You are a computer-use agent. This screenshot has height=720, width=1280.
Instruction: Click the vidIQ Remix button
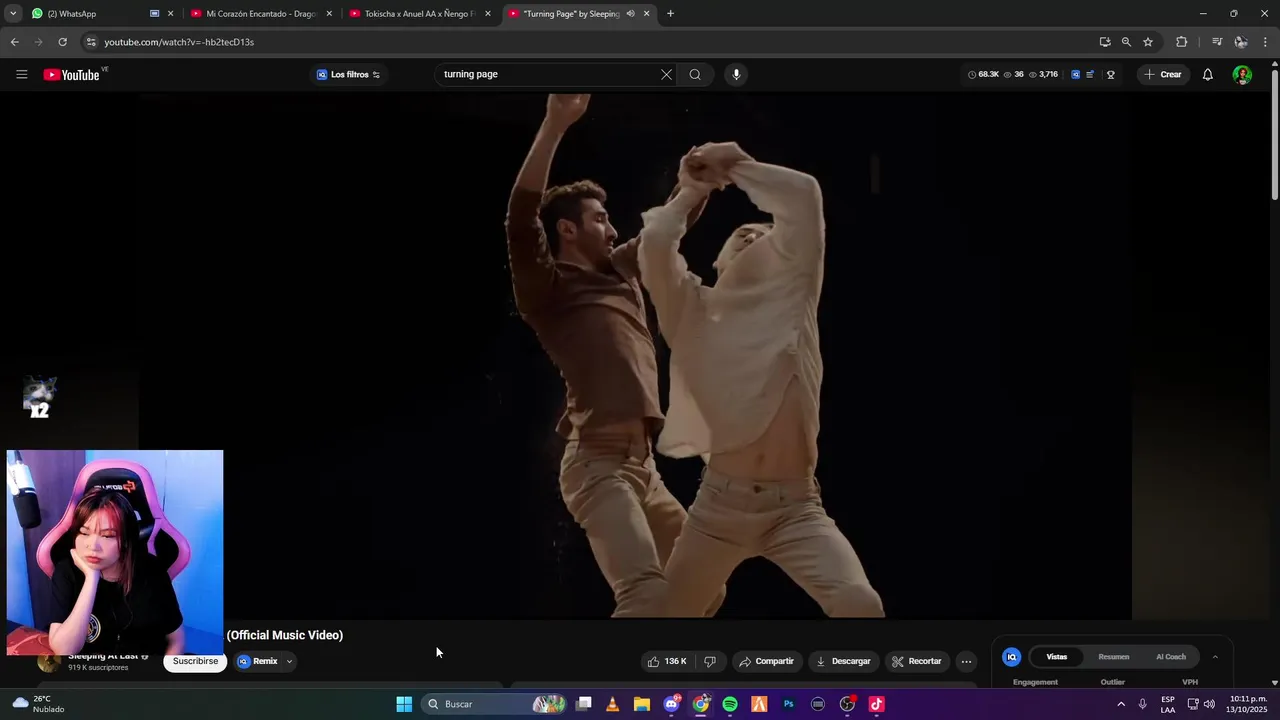[258, 662]
